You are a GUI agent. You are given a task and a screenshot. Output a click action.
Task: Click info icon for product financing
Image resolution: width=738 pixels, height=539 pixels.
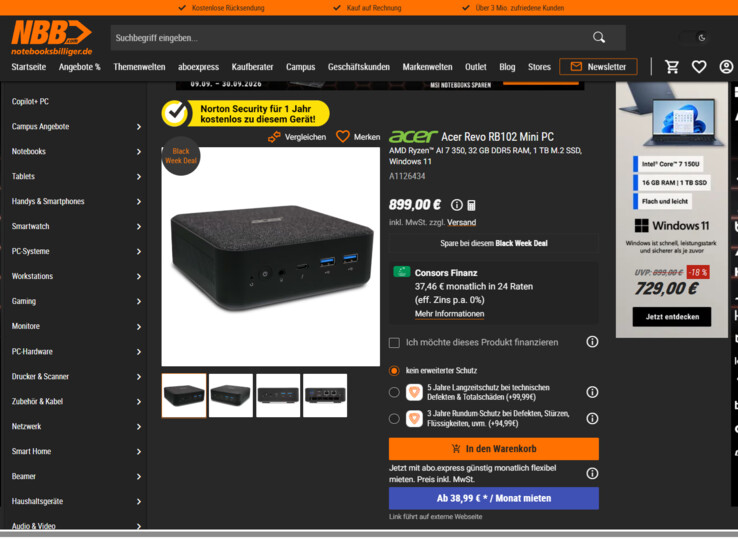(592, 342)
